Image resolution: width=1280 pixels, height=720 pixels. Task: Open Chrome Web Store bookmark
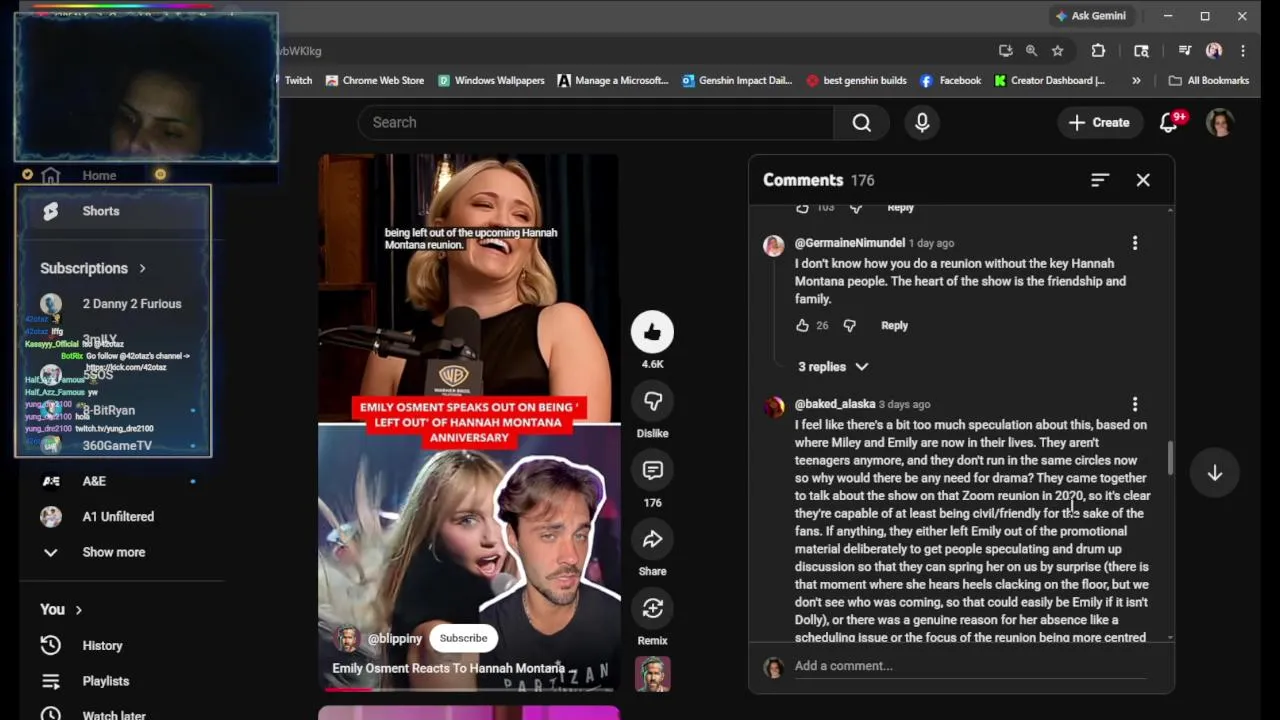[375, 80]
